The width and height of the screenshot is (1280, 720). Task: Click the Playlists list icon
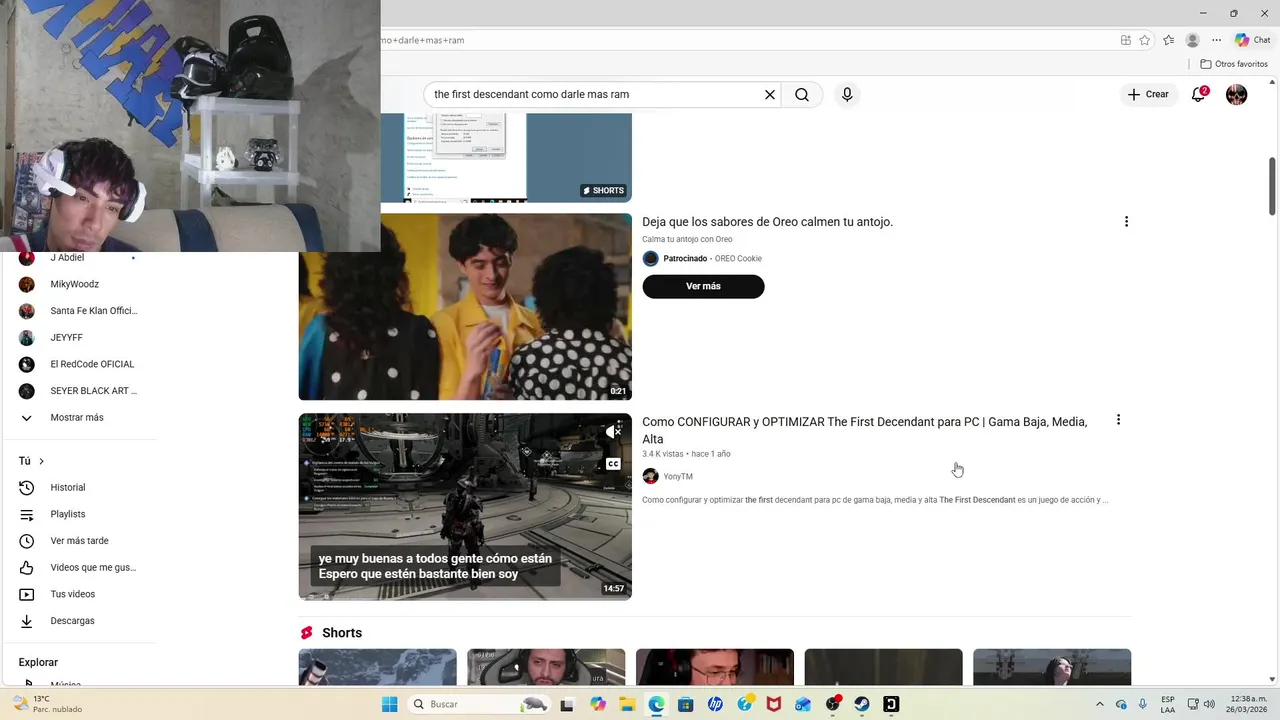pyautogui.click(x=27, y=514)
